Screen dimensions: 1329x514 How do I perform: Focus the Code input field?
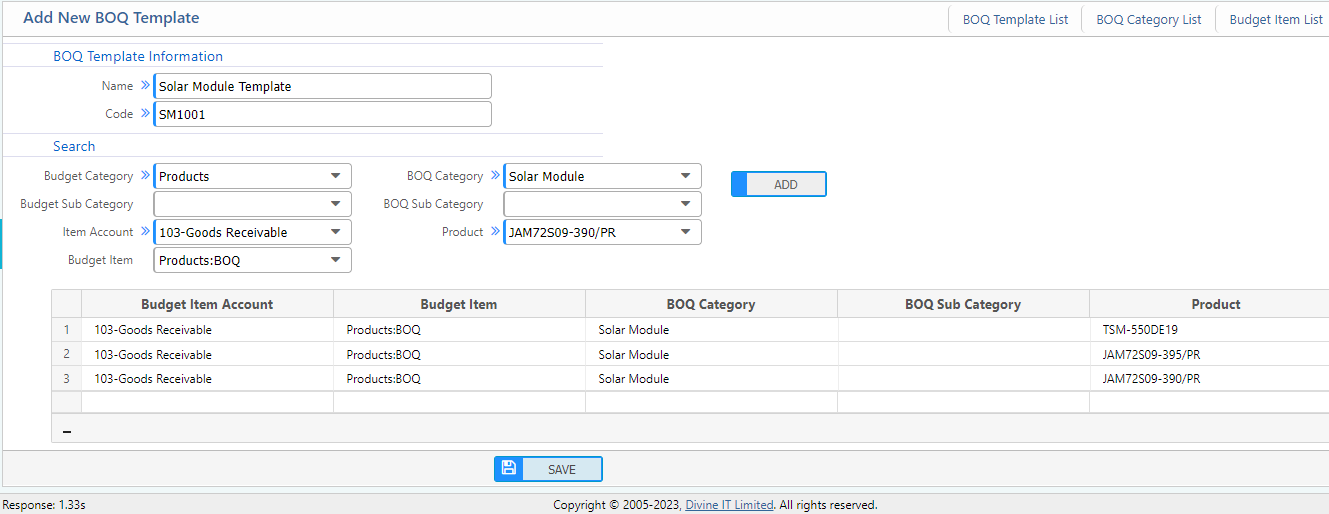pyautogui.click(x=322, y=114)
